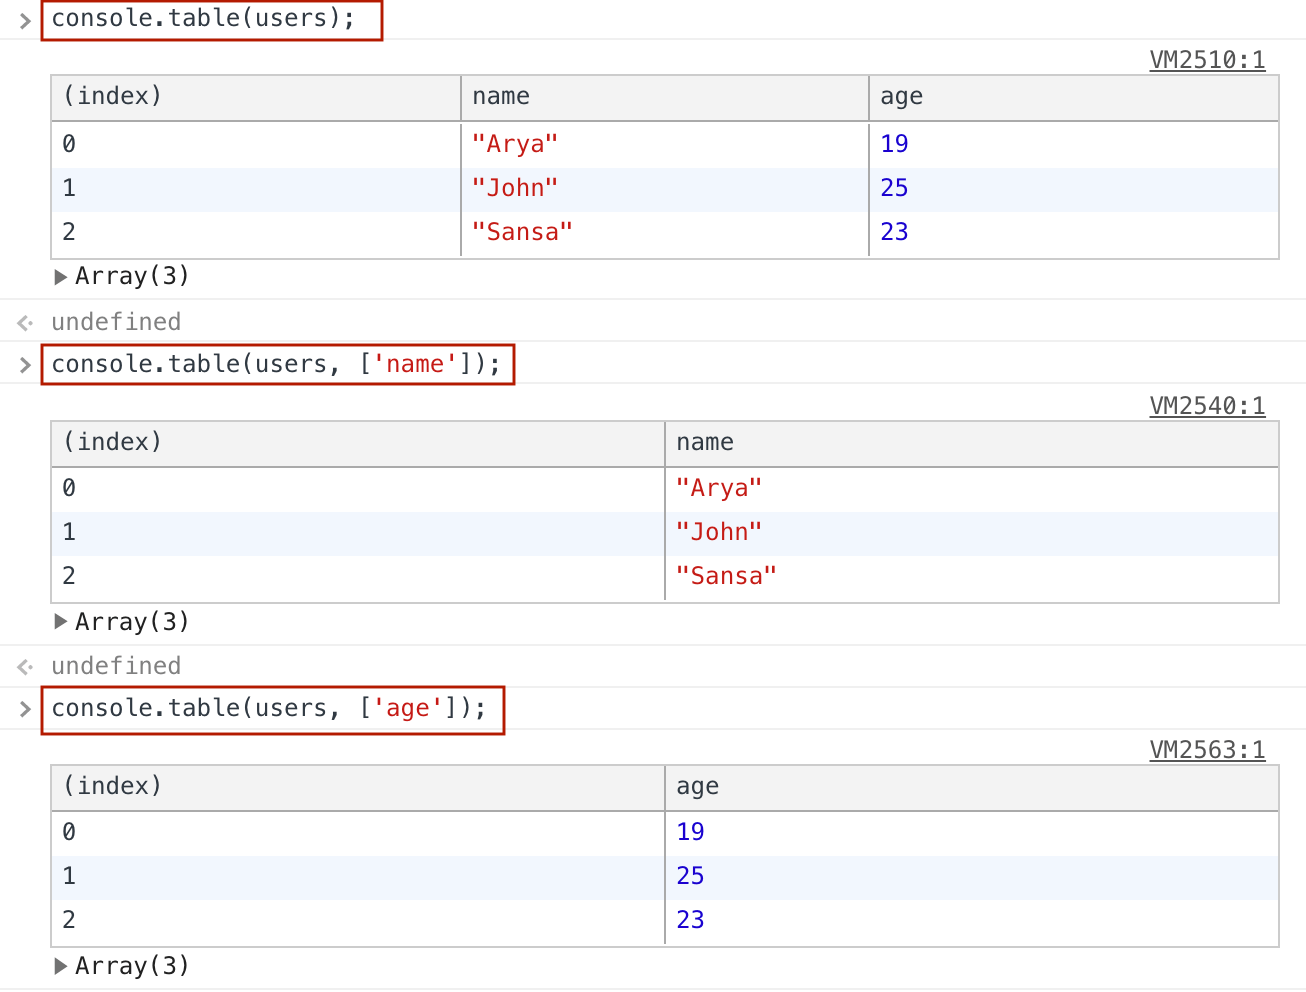The width and height of the screenshot is (1306, 992).
Task: Click the (index) header of third table
Action: click(358, 787)
